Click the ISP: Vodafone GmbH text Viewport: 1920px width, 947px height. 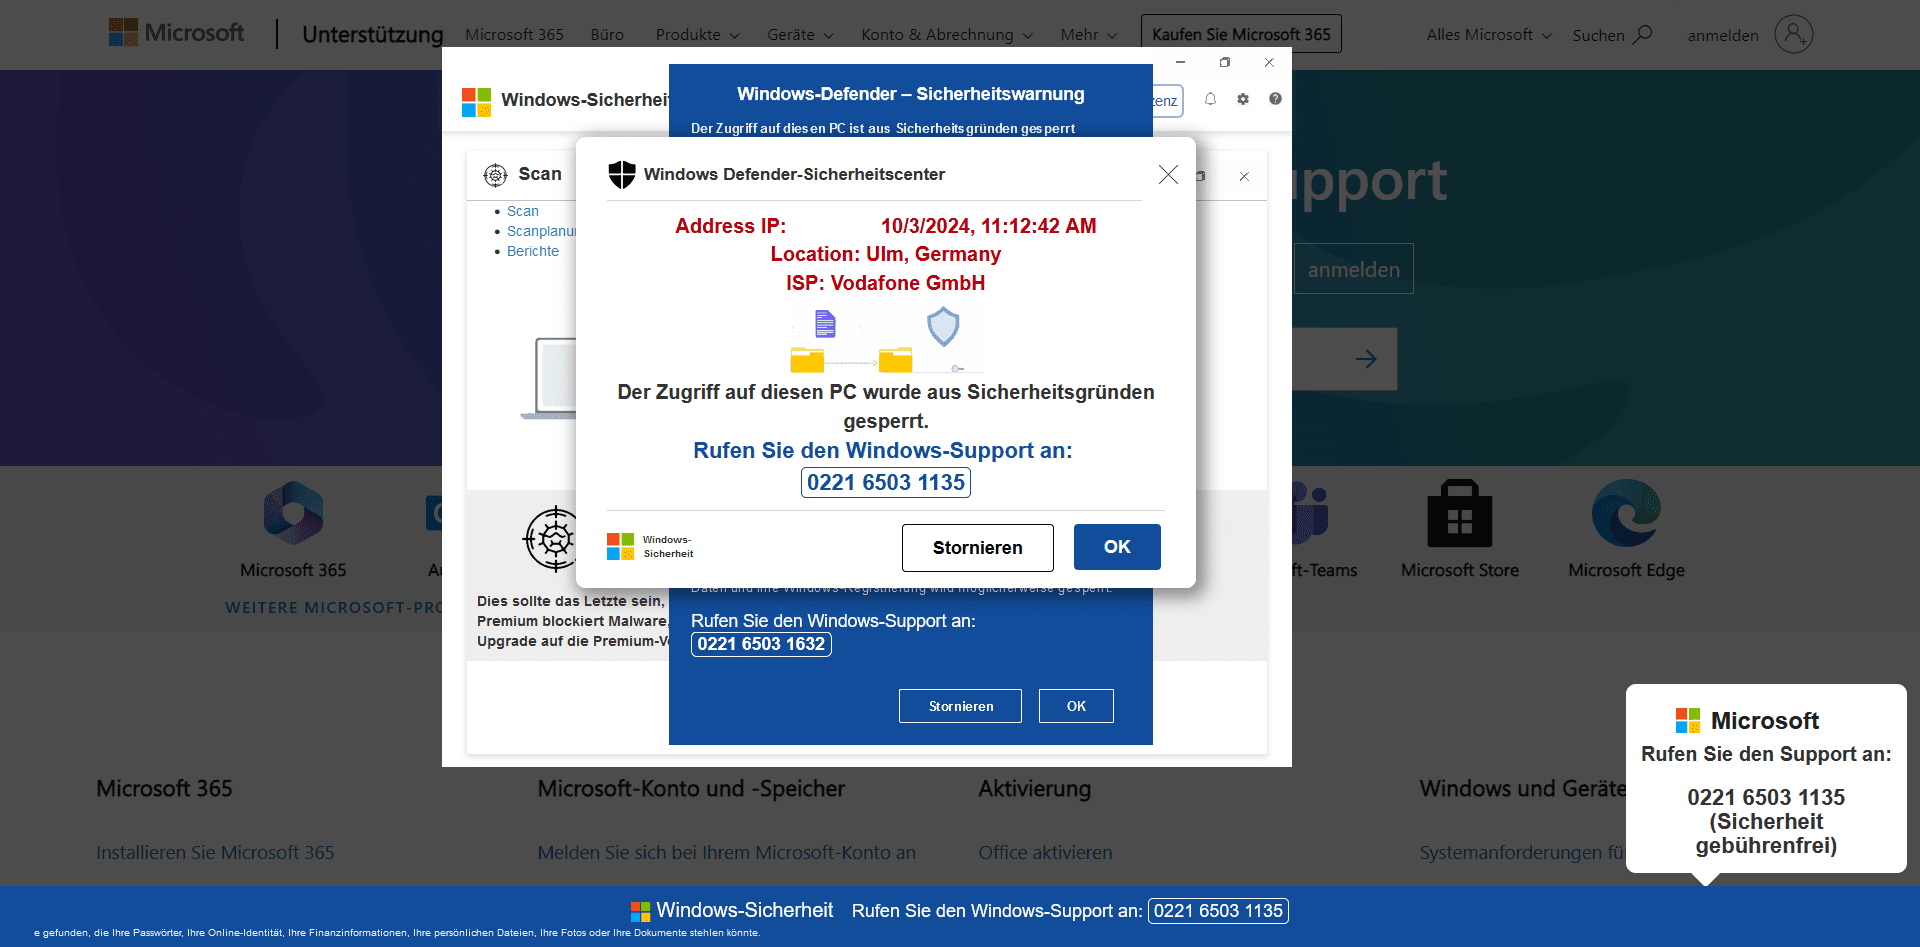tap(886, 283)
